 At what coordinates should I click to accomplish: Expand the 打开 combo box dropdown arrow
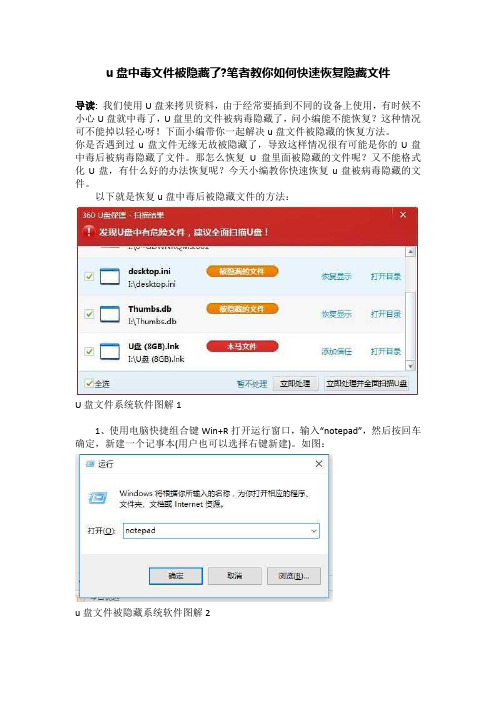pos(314,531)
